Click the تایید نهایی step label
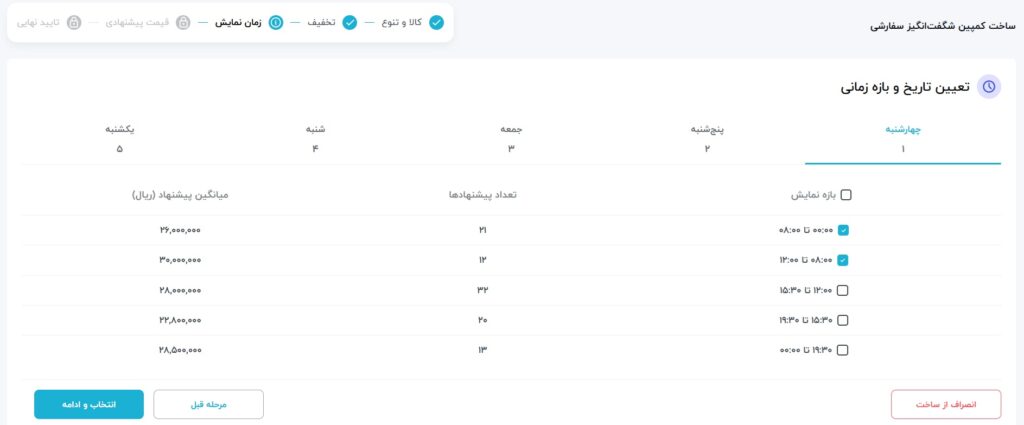This screenshot has height=425, width=1024. [x=39, y=23]
